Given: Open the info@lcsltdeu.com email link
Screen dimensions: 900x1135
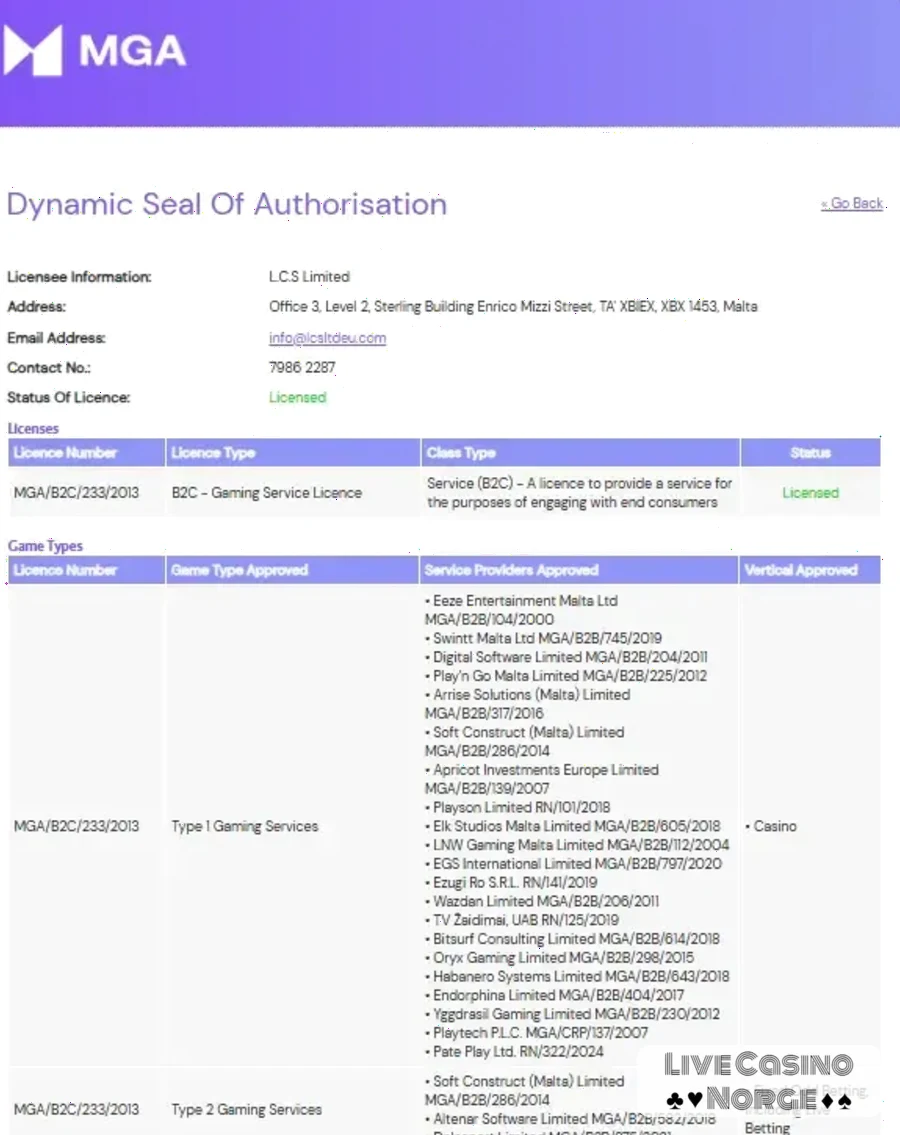Looking at the screenshot, I should click(x=327, y=337).
